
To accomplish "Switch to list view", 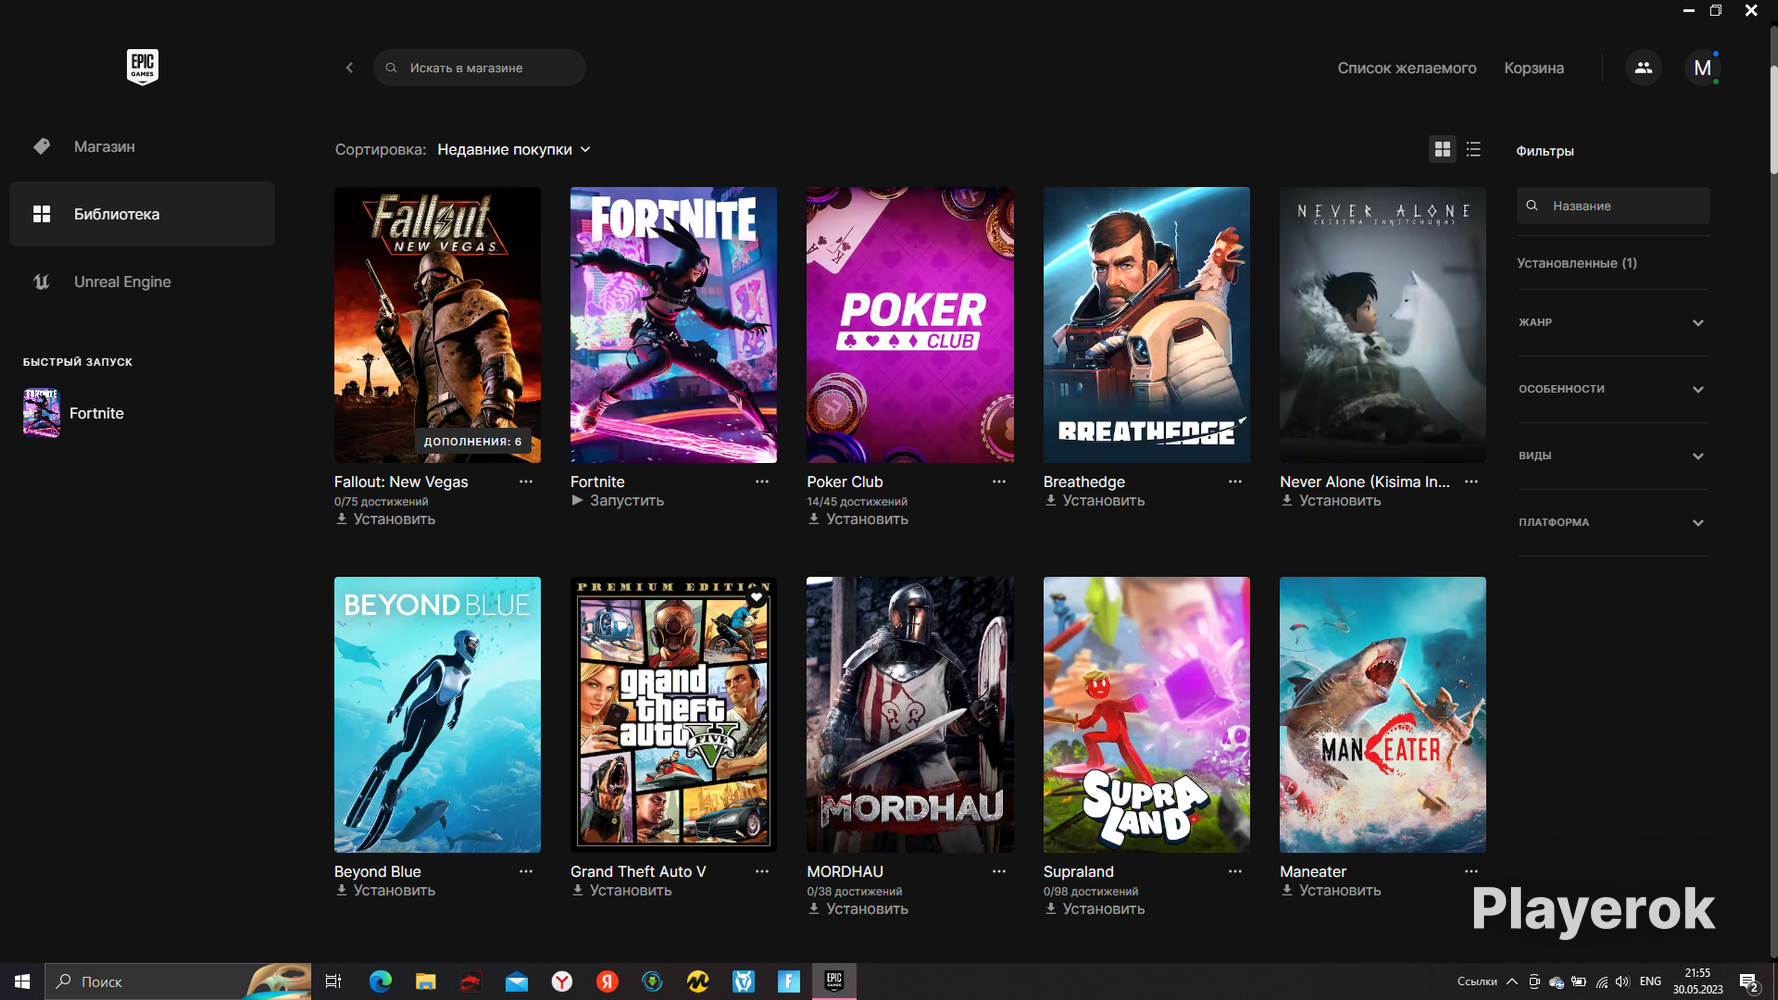I will (1473, 149).
